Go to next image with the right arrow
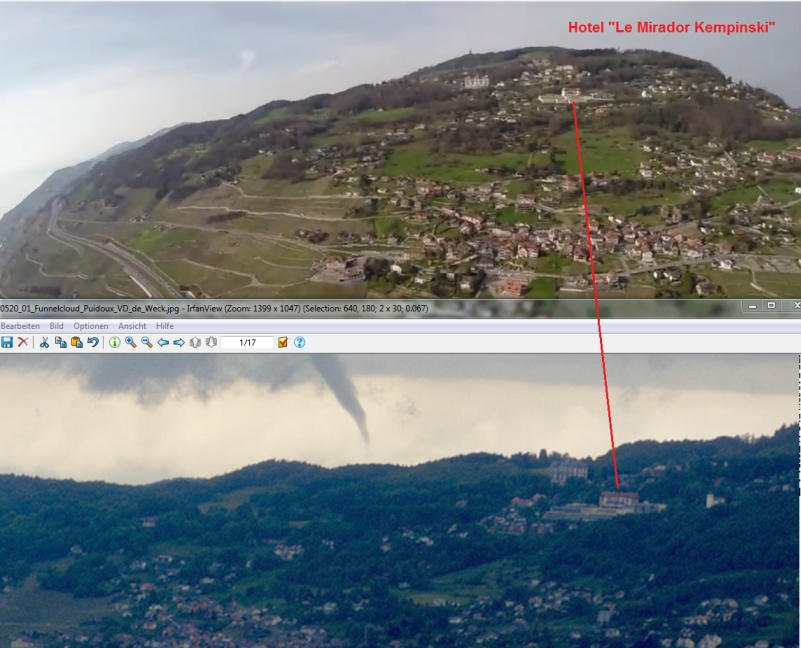Viewport: 801px width, 648px height. point(179,342)
